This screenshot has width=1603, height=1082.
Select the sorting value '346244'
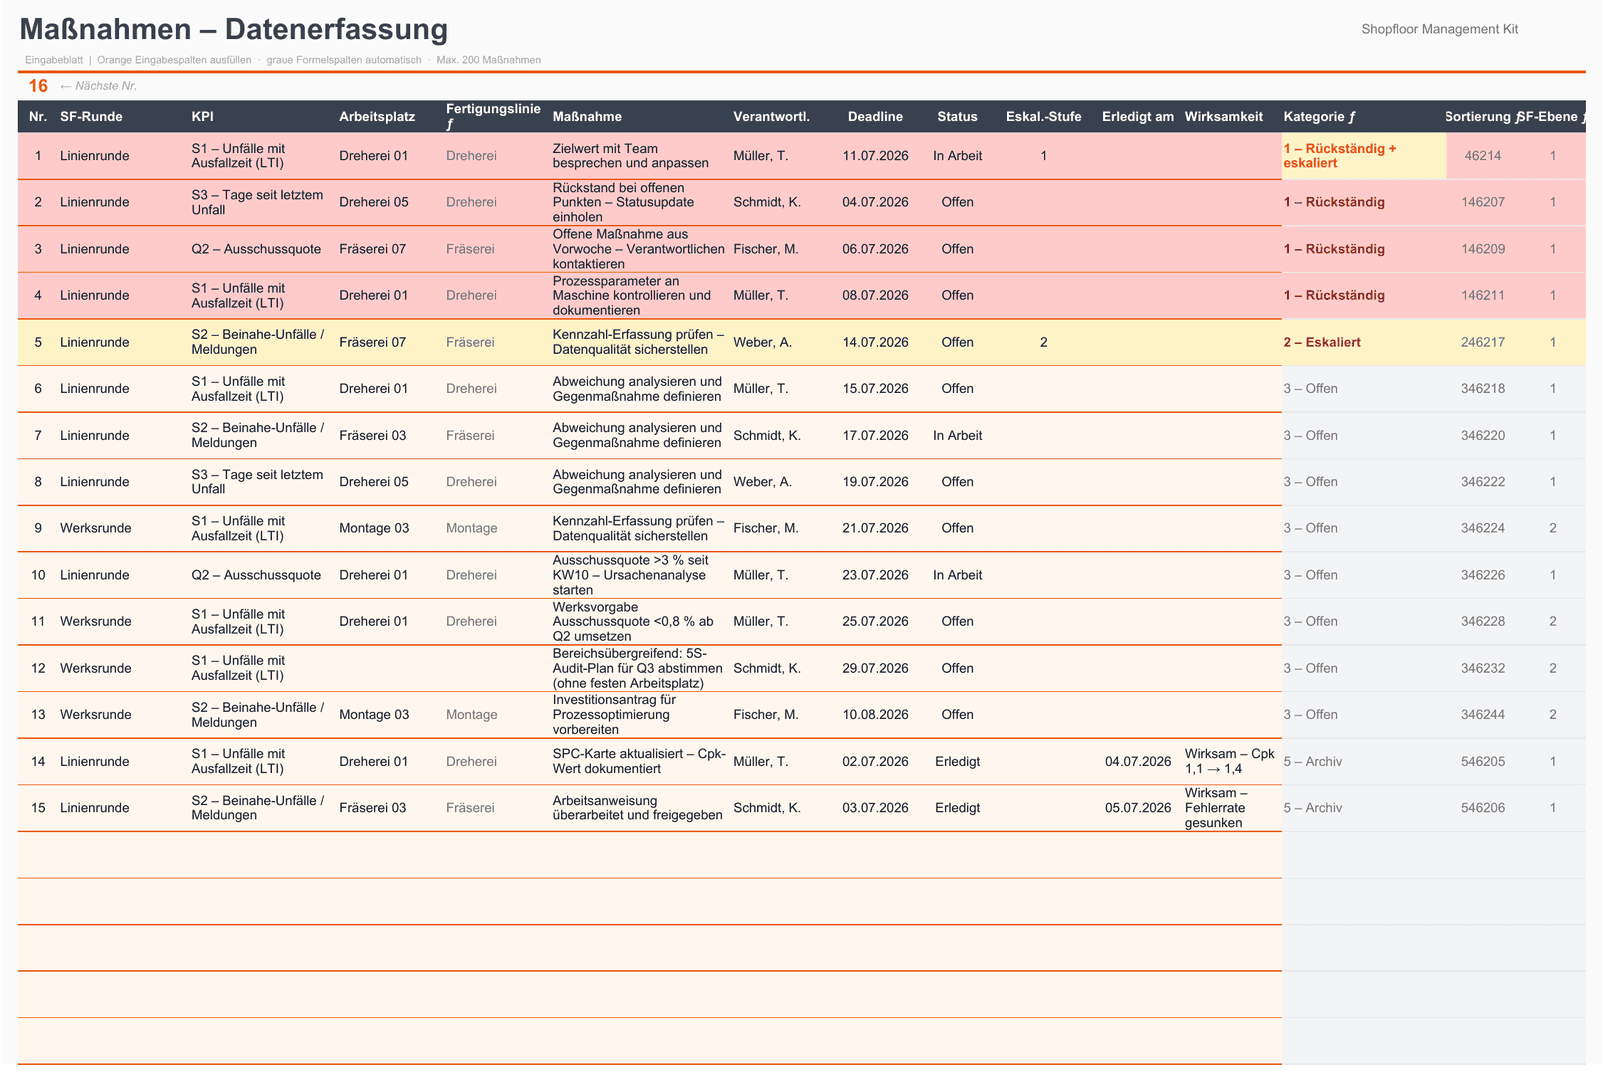pyautogui.click(x=1483, y=715)
